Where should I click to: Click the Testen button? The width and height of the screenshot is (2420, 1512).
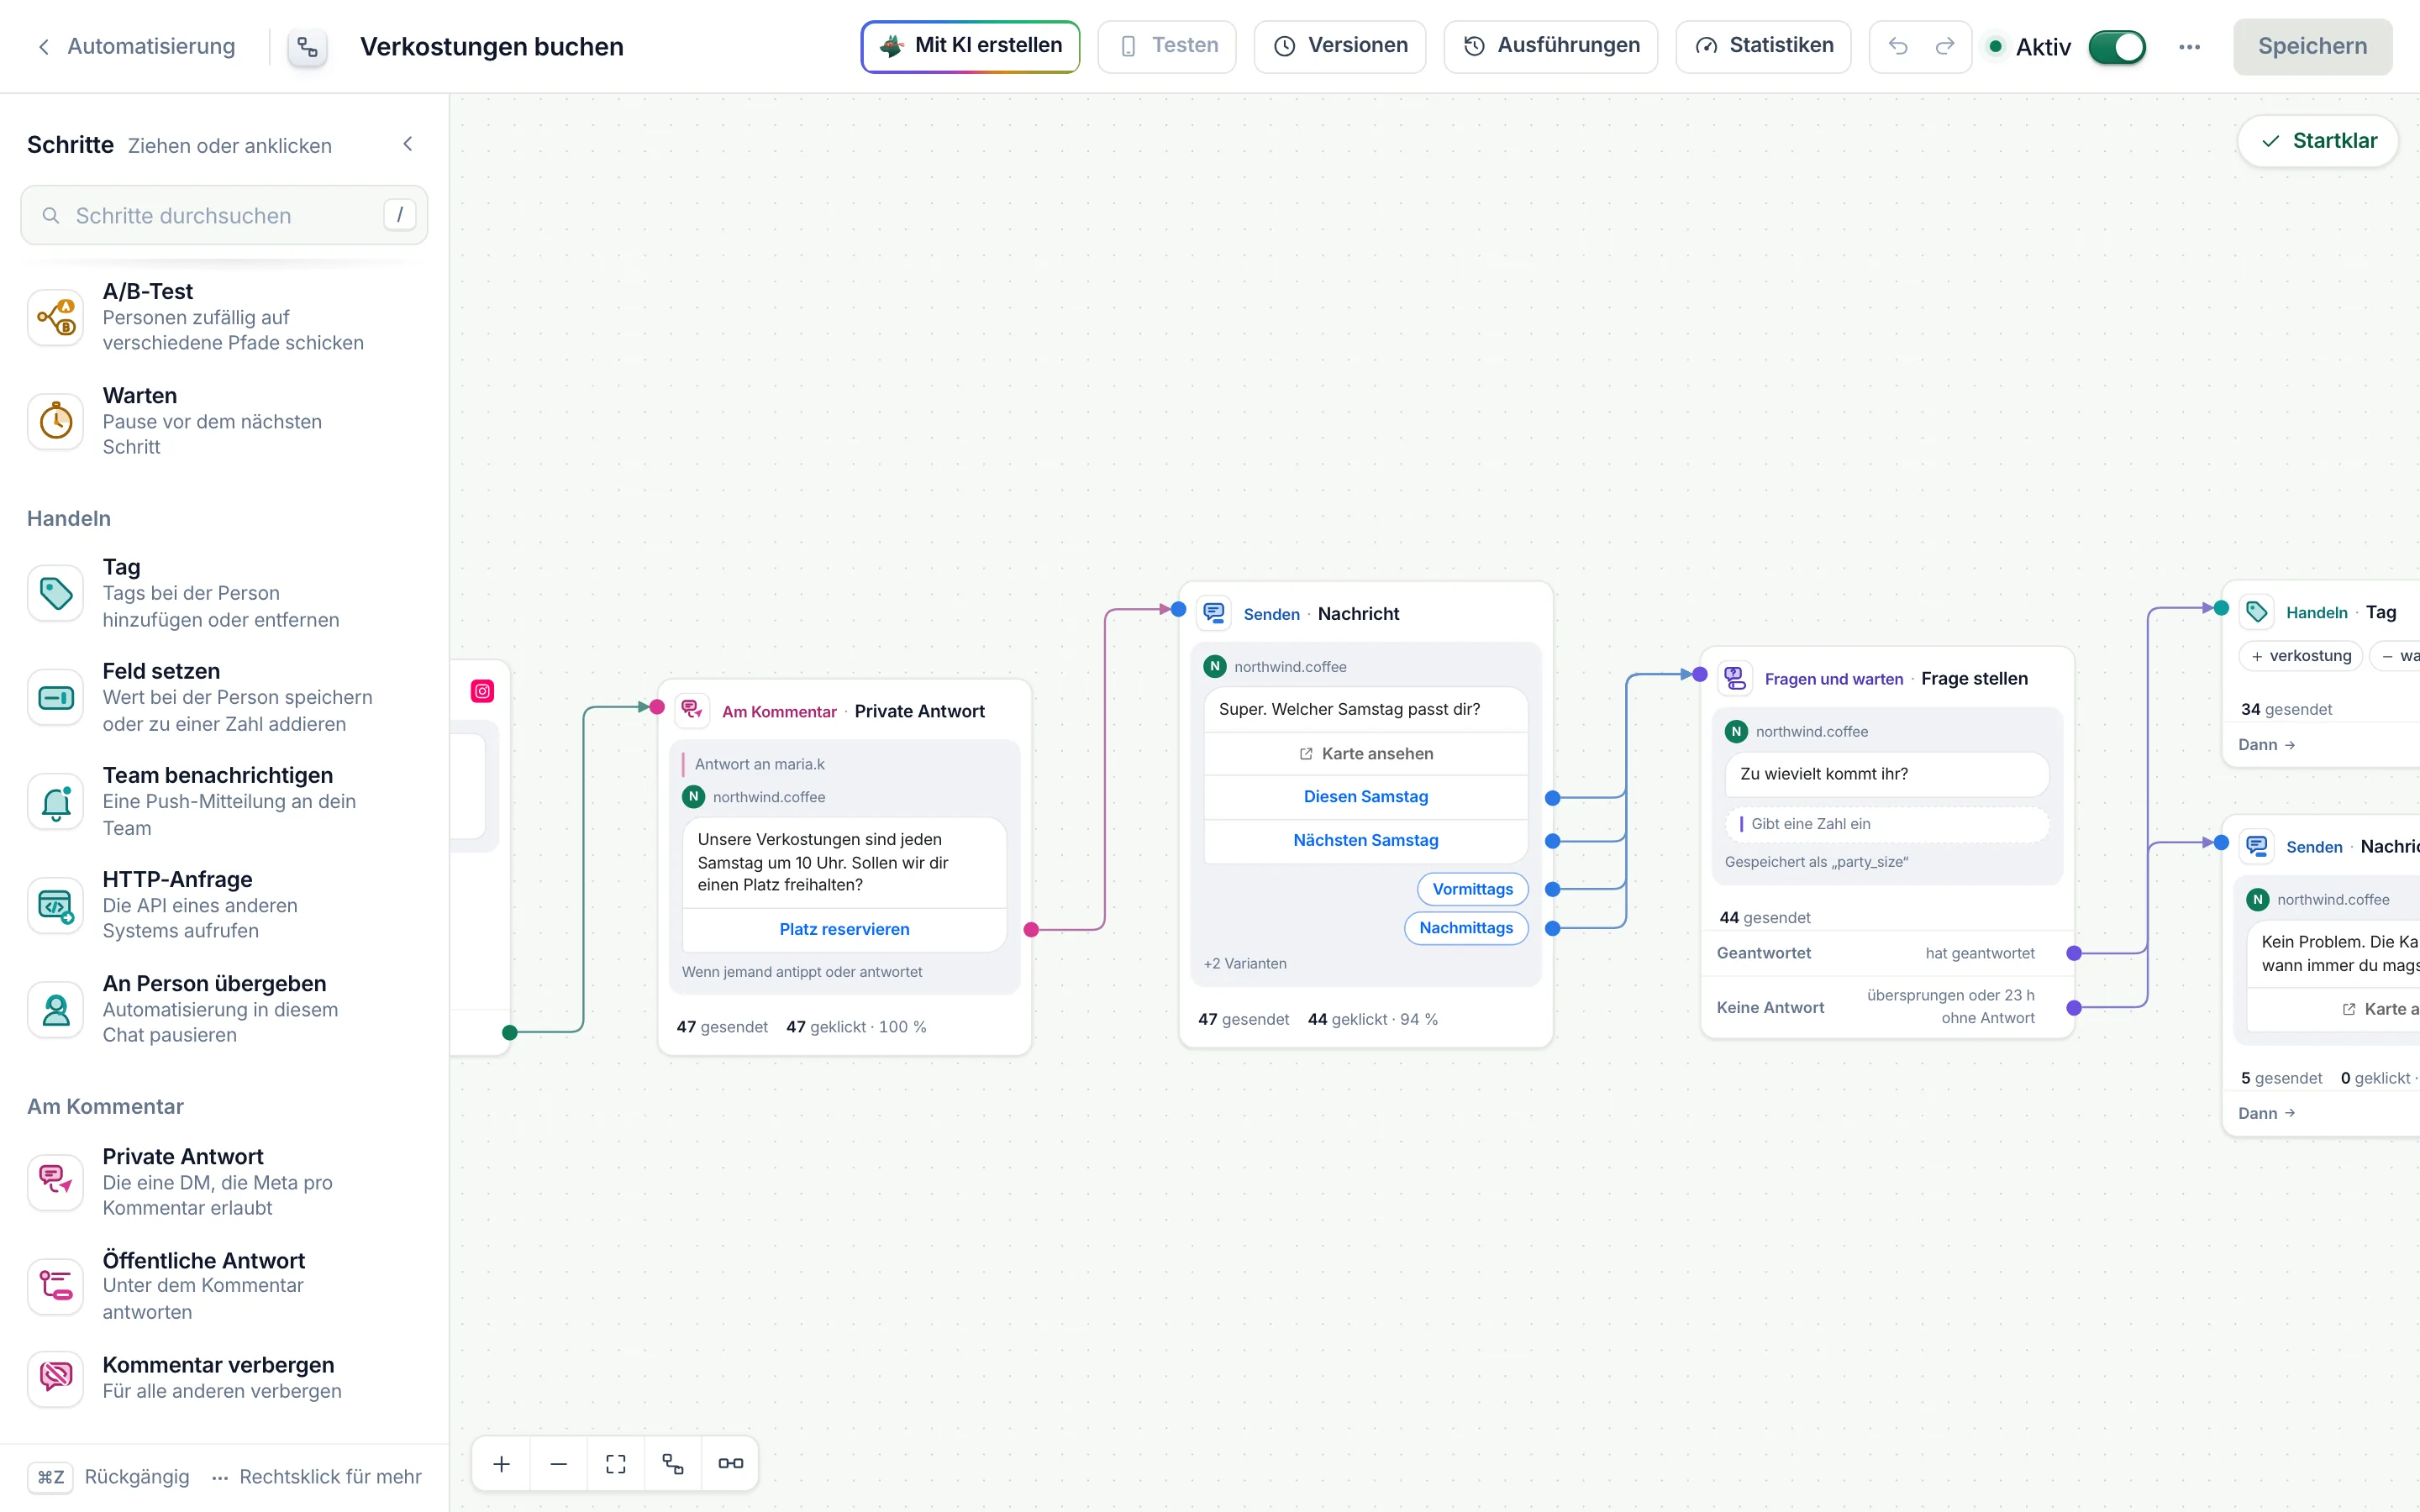1167,46
